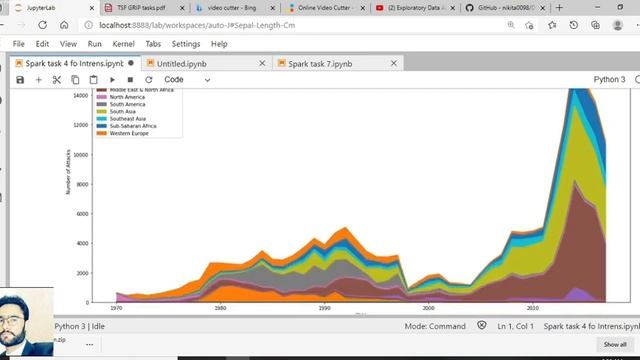640x360 pixels.
Task: Click the Python 3 kernel name button
Action: [x=609, y=80]
